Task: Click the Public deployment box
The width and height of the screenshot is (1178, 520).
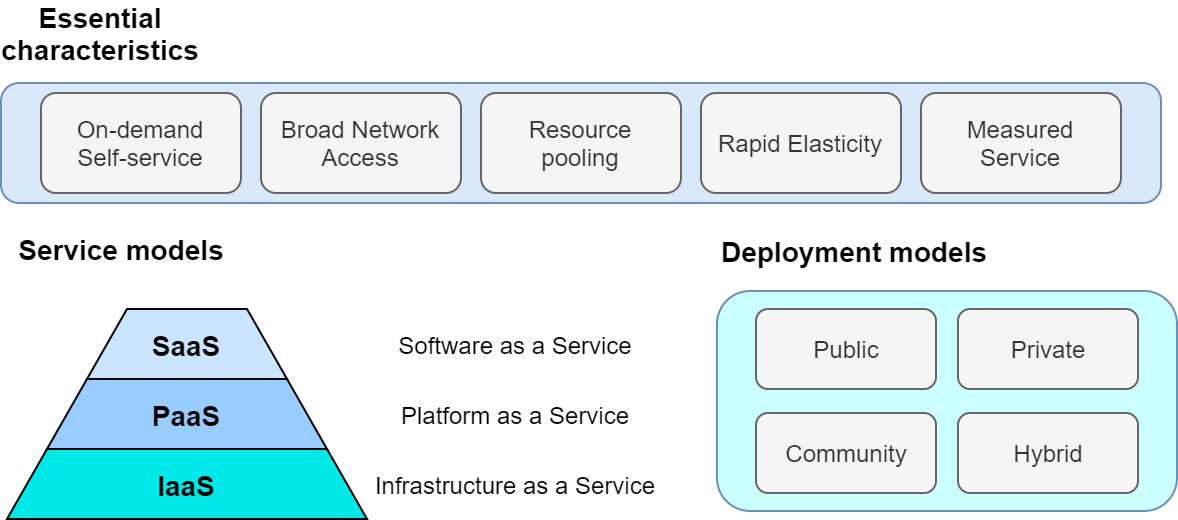Action: click(x=845, y=349)
